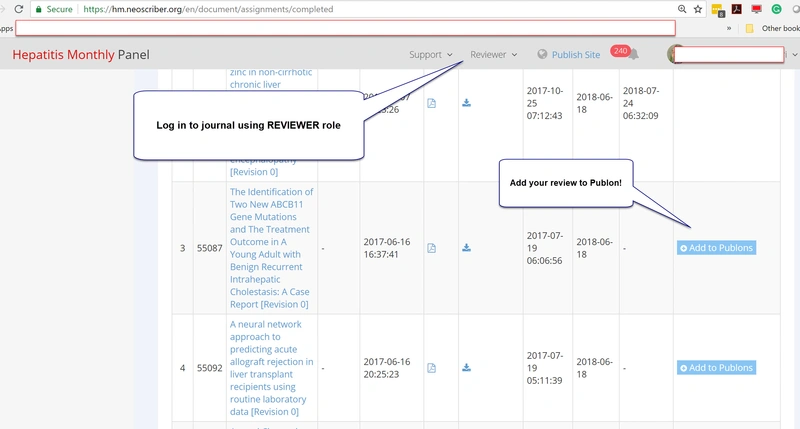Expand the user account dropdown arrow
Image resolution: width=800 pixels, height=429 pixels.
[x=795, y=55]
